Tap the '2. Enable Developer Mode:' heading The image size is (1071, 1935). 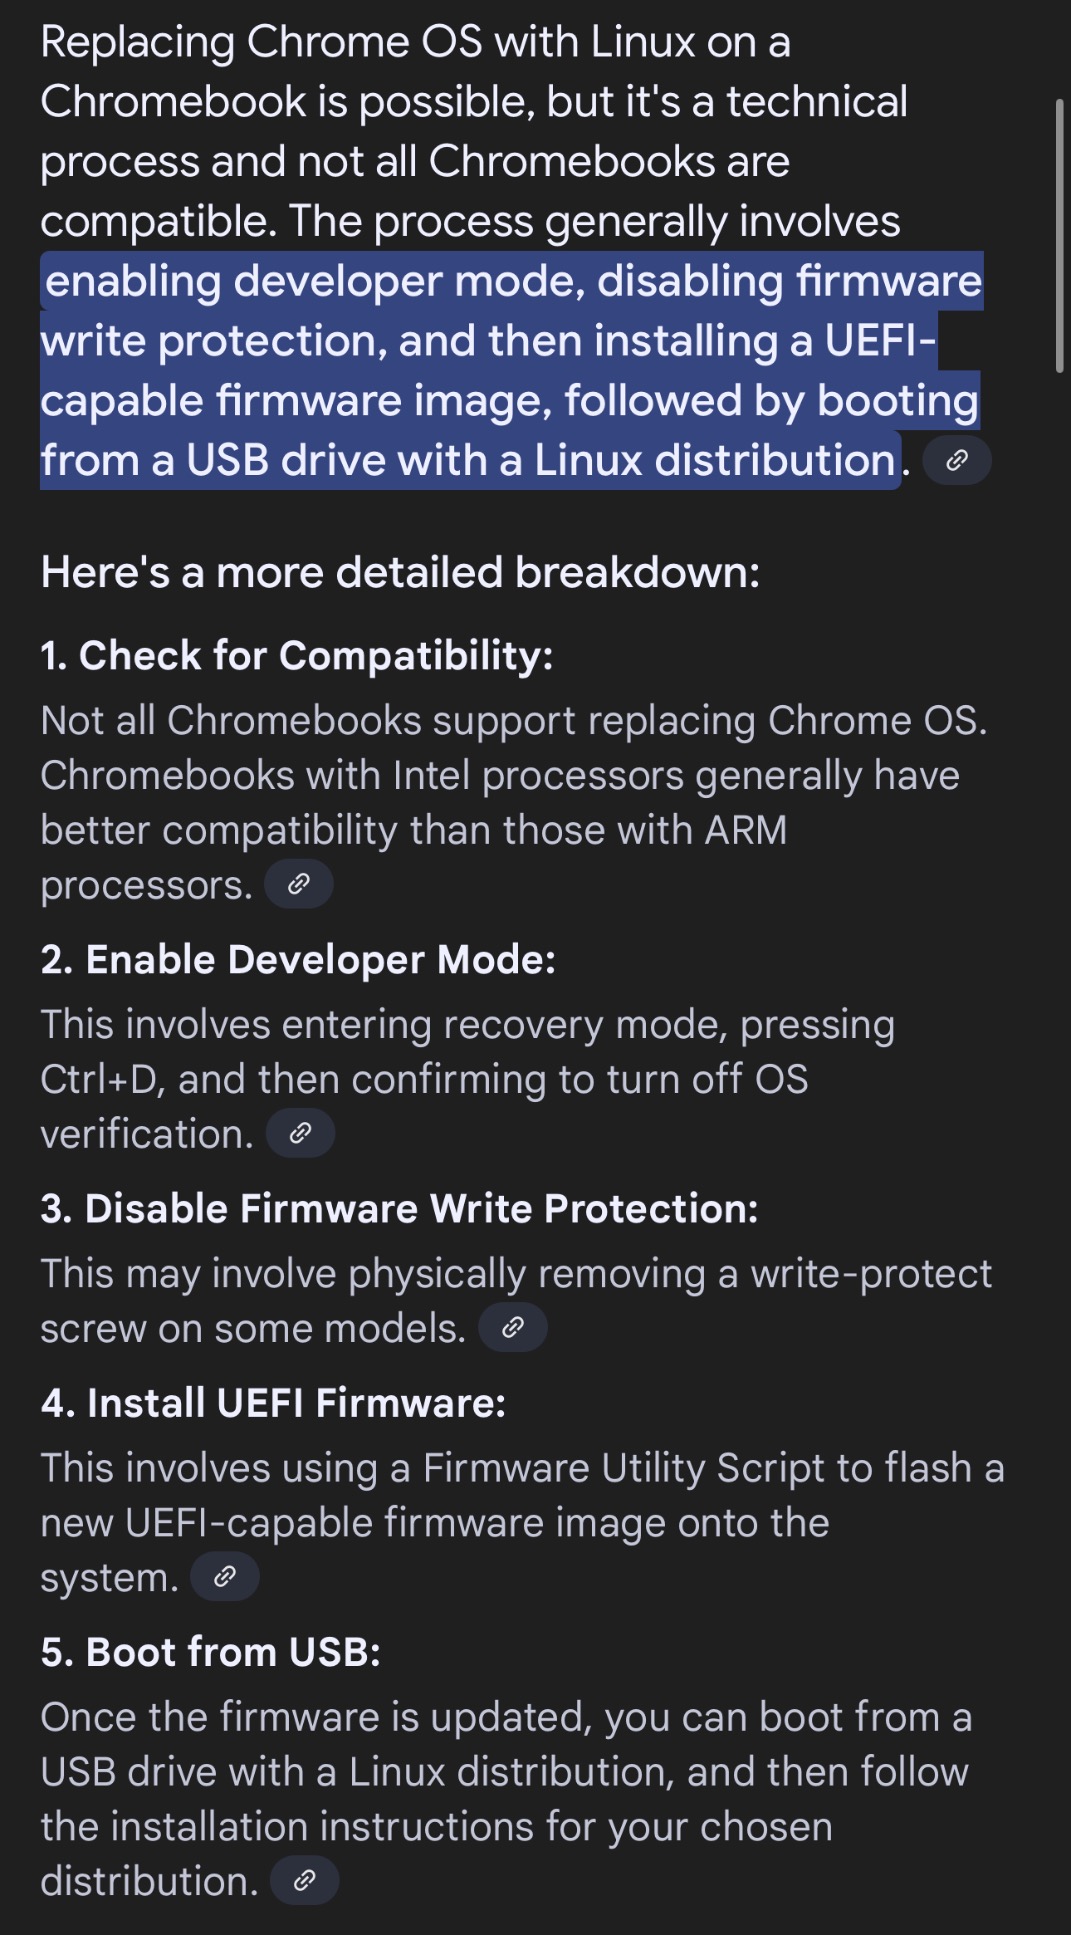click(298, 960)
